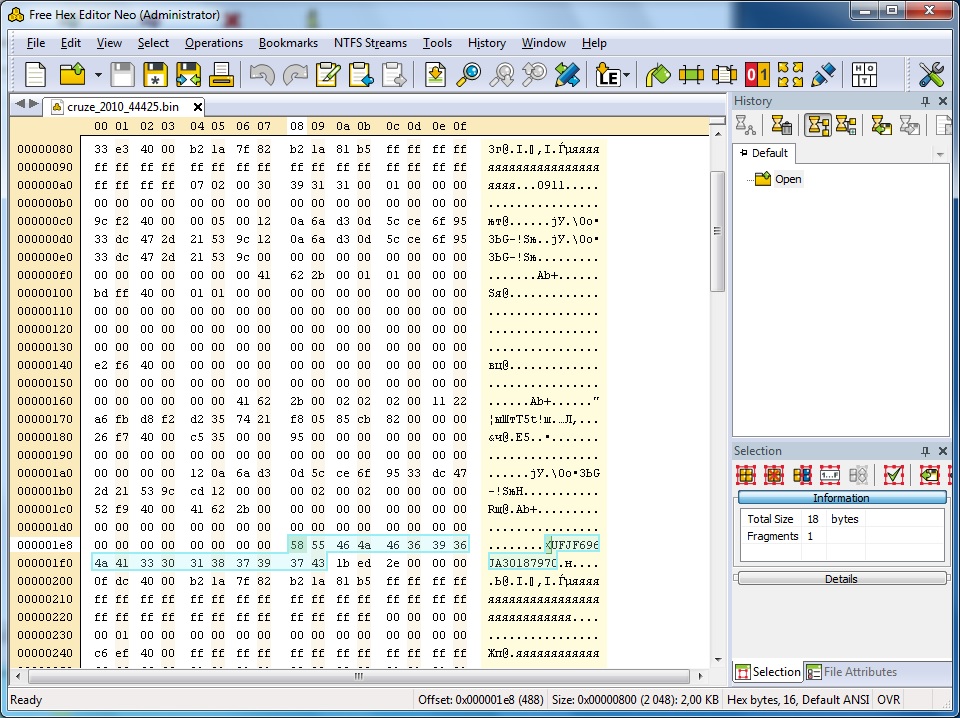Image resolution: width=960 pixels, height=718 pixels.
Task: Expand the Details section header
Action: pyautogui.click(x=841, y=579)
